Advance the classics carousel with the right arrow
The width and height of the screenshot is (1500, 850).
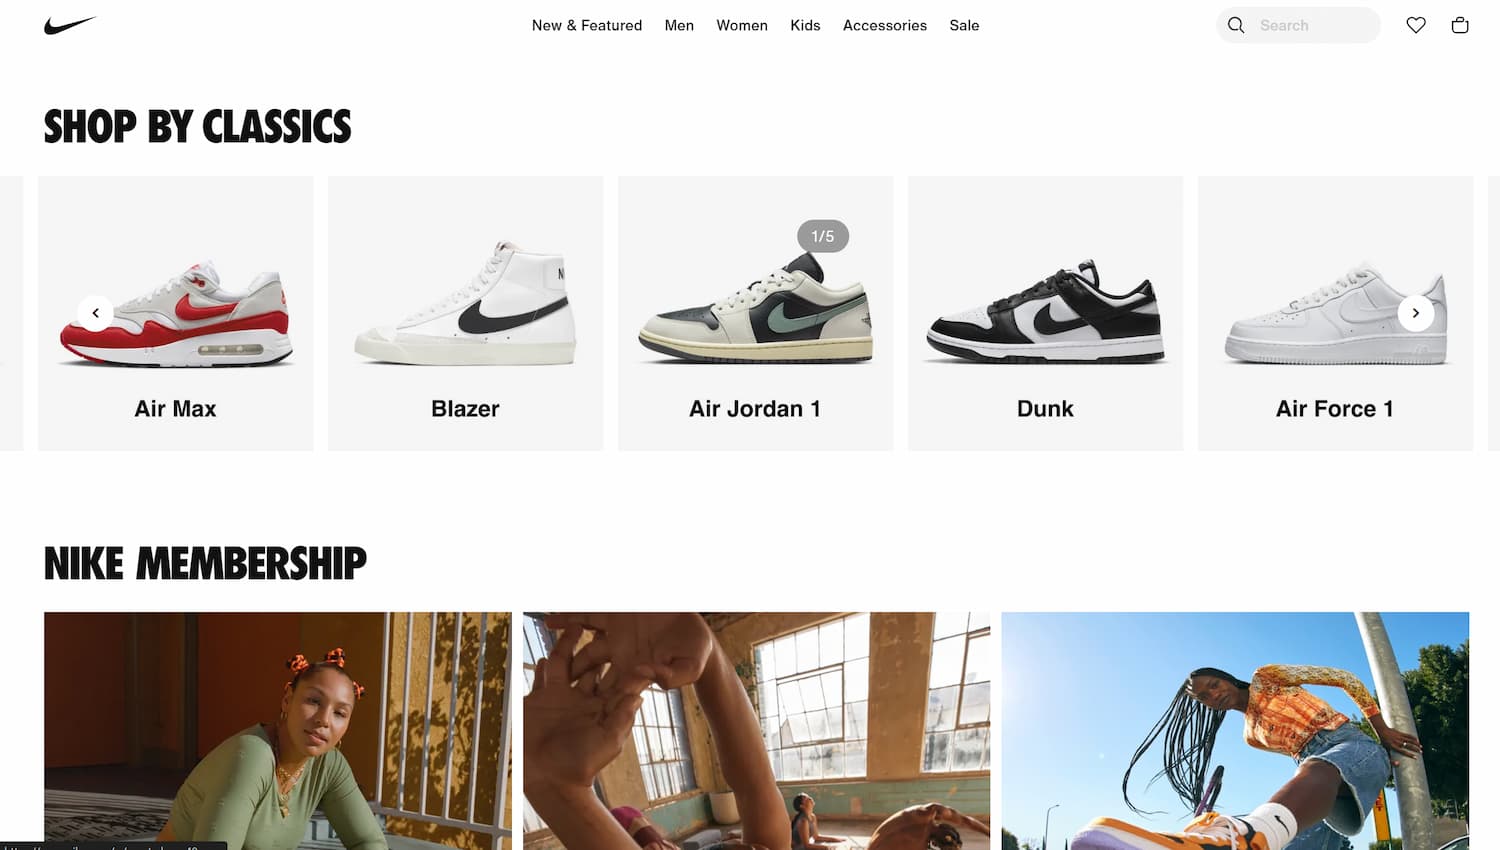coord(1416,313)
